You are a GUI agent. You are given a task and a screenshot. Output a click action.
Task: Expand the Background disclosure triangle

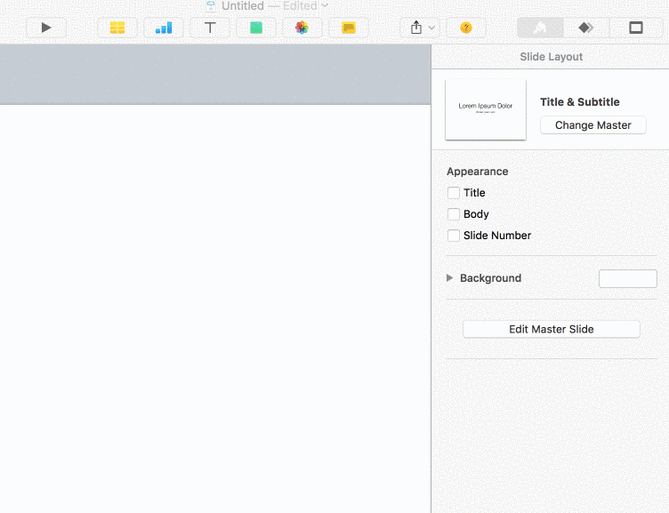pos(450,278)
